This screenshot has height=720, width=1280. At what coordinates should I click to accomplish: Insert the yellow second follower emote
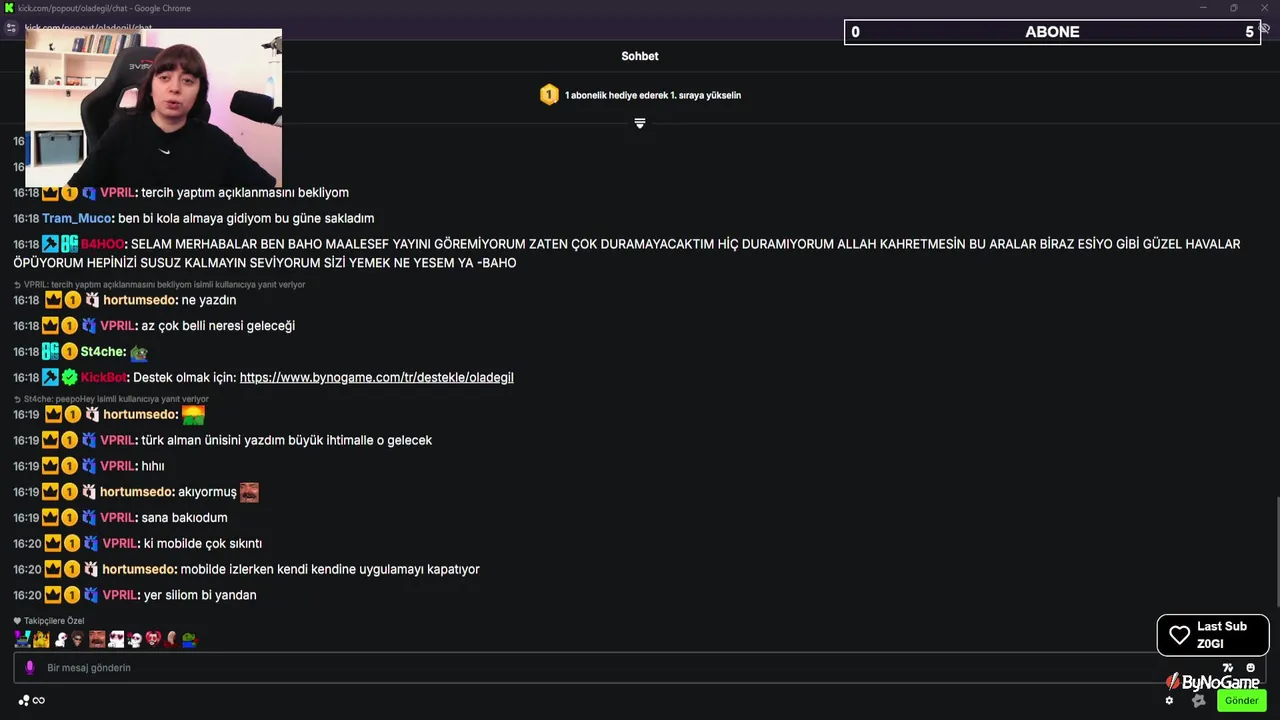pyautogui.click(x=41, y=639)
